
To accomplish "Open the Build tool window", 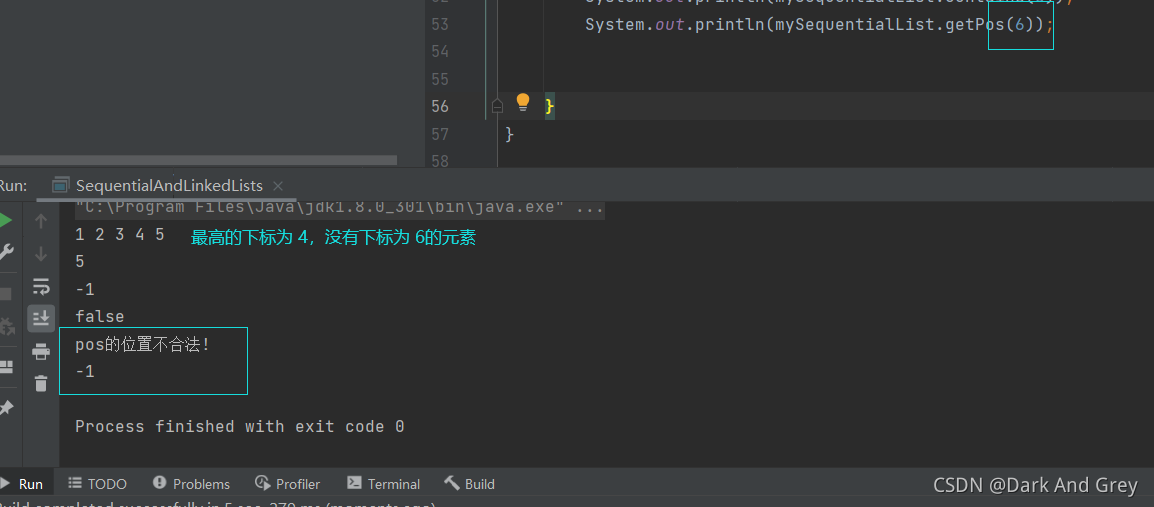I will point(470,483).
